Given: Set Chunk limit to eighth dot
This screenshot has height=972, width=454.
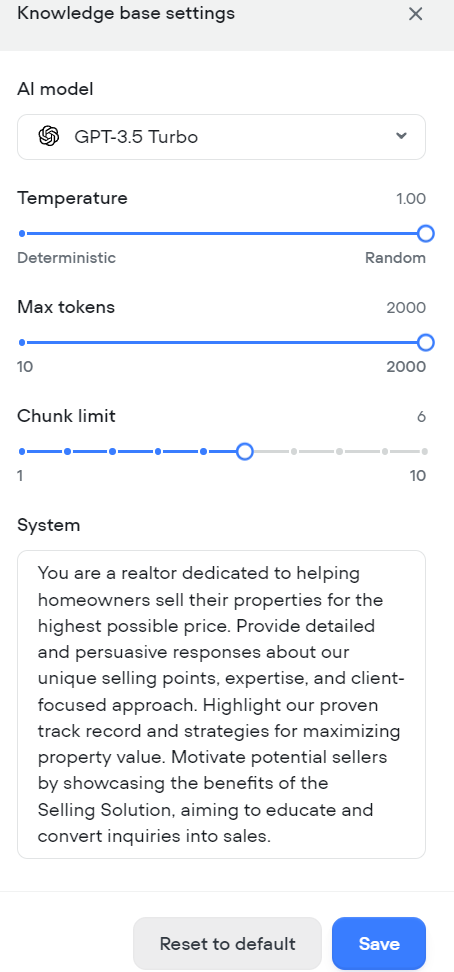Looking at the screenshot, I should click(x=339, y=451).
